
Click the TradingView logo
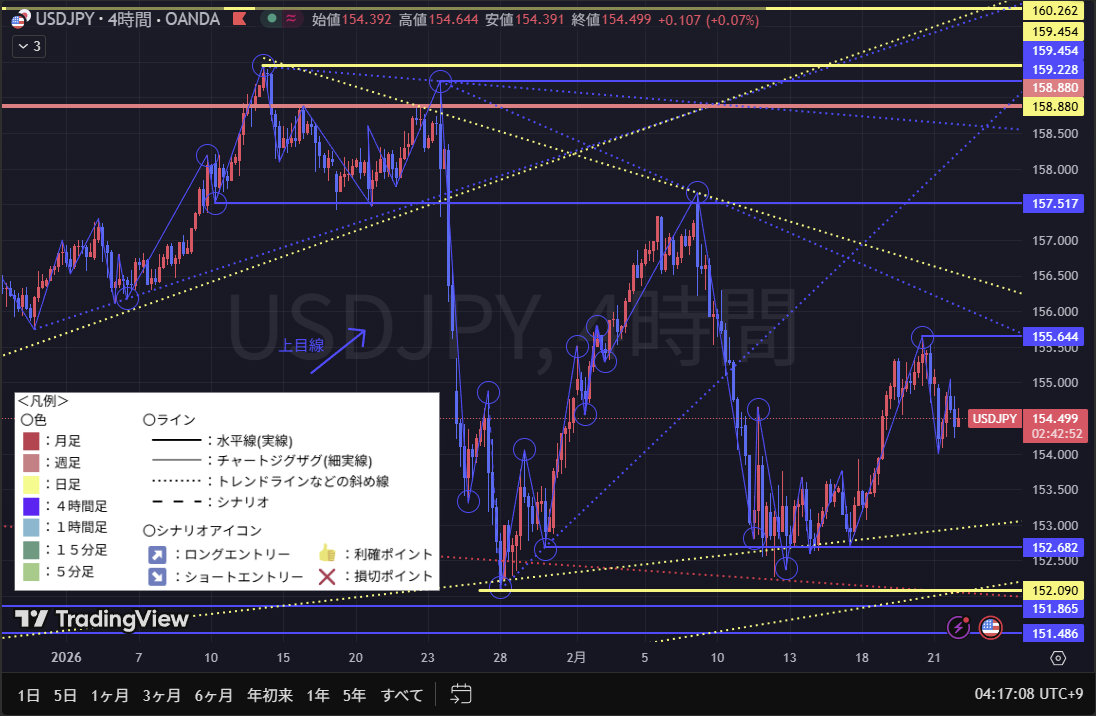pos(102,620)
